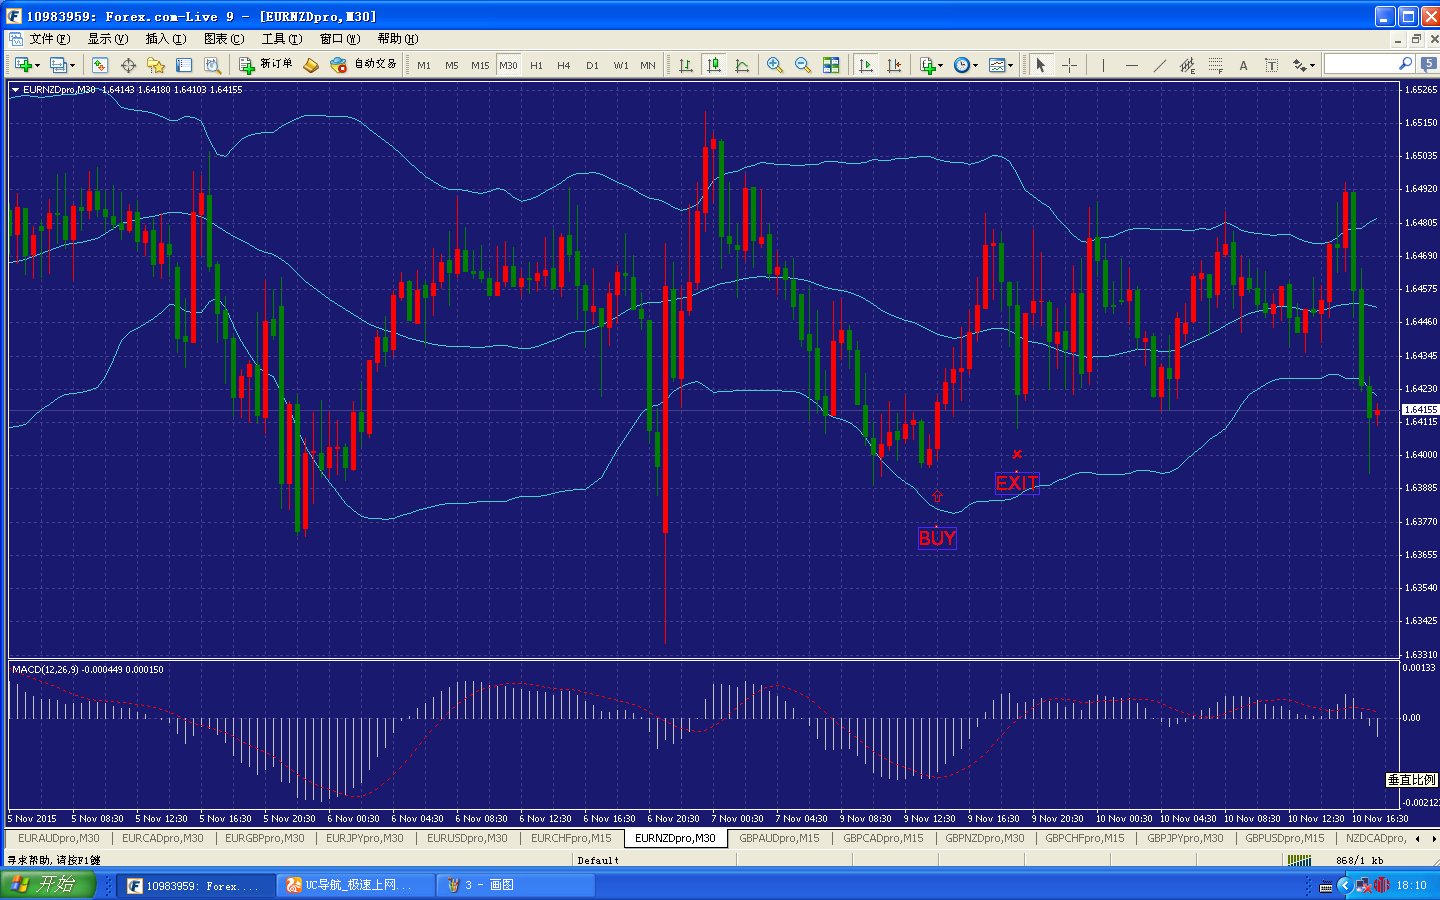1440x900 pixels.
Task: Switch timeframe to H4
Action: tap(564, 66)
